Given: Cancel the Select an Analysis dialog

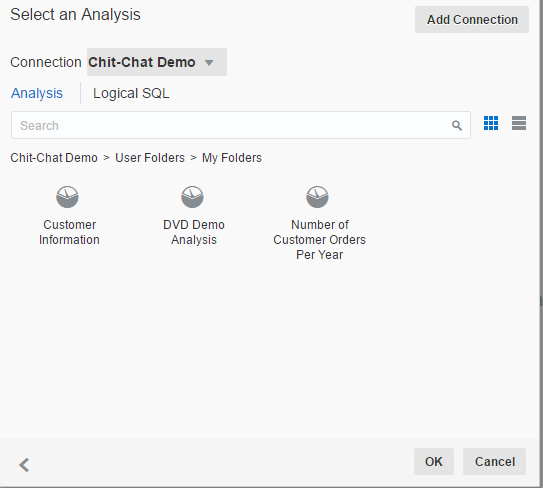Looking at the screenshot, I should 495,461.
